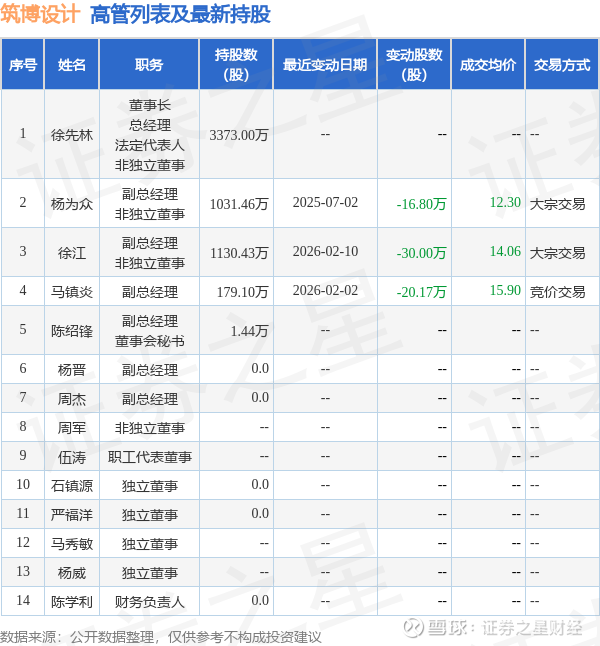Click 大宗交易 in 杨为众 row
This screenshot has height=646, width=600.
pyautogui.click(x=558, y=204)
